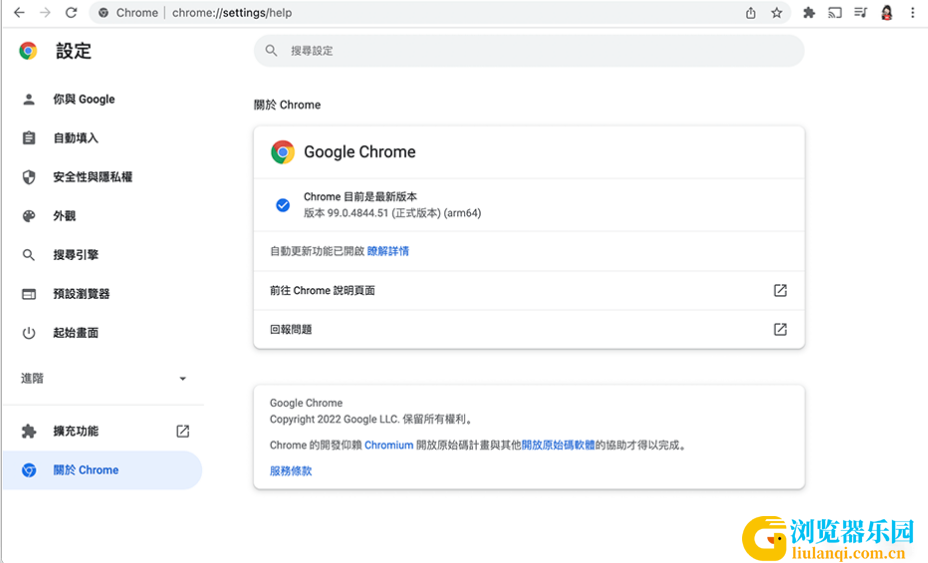Screen dimensions: 928x563
Task: Click the 搜尋設定 search field
Action: pyautogui.click(x=529, y=51)
